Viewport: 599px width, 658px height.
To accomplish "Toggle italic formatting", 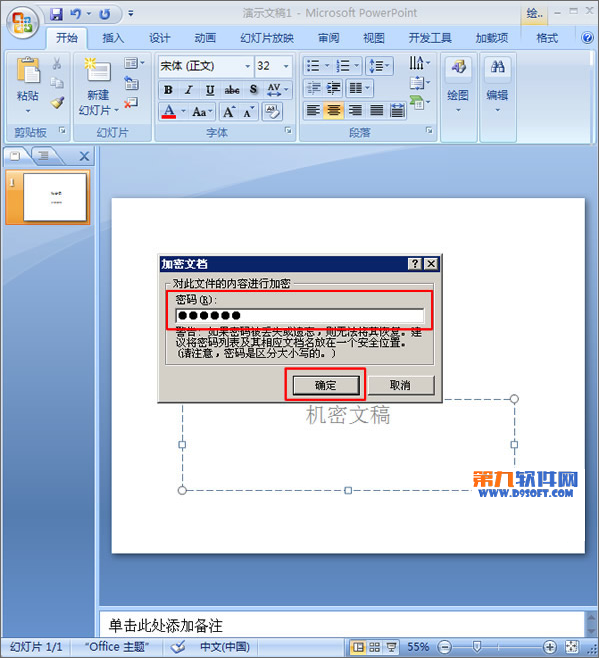I will point(189,90).
